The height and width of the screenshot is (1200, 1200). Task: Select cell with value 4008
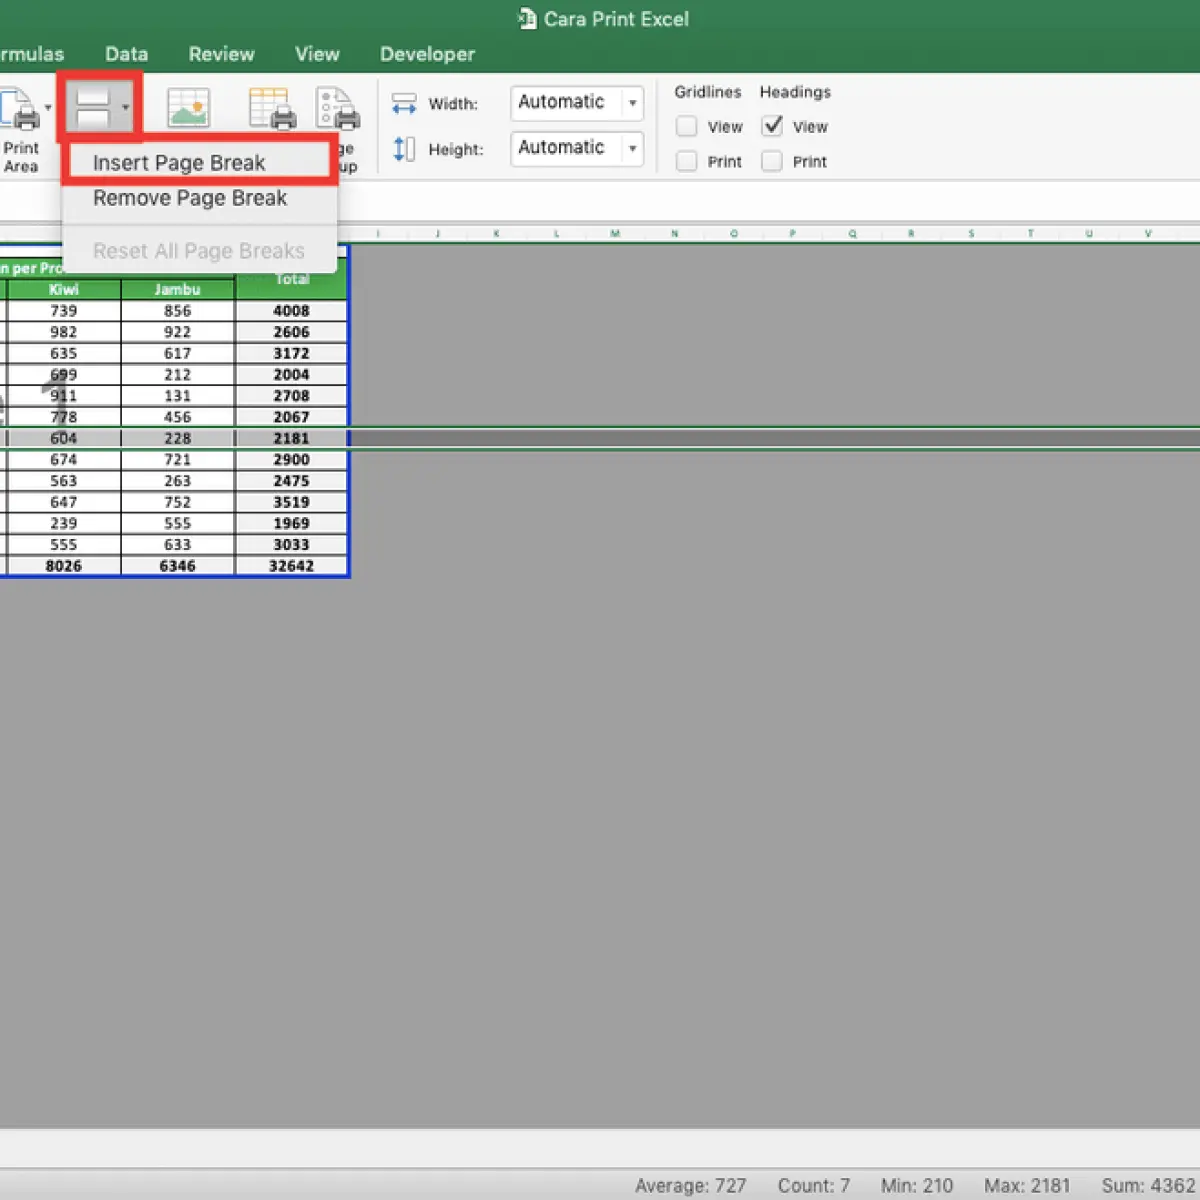point(292,311)
